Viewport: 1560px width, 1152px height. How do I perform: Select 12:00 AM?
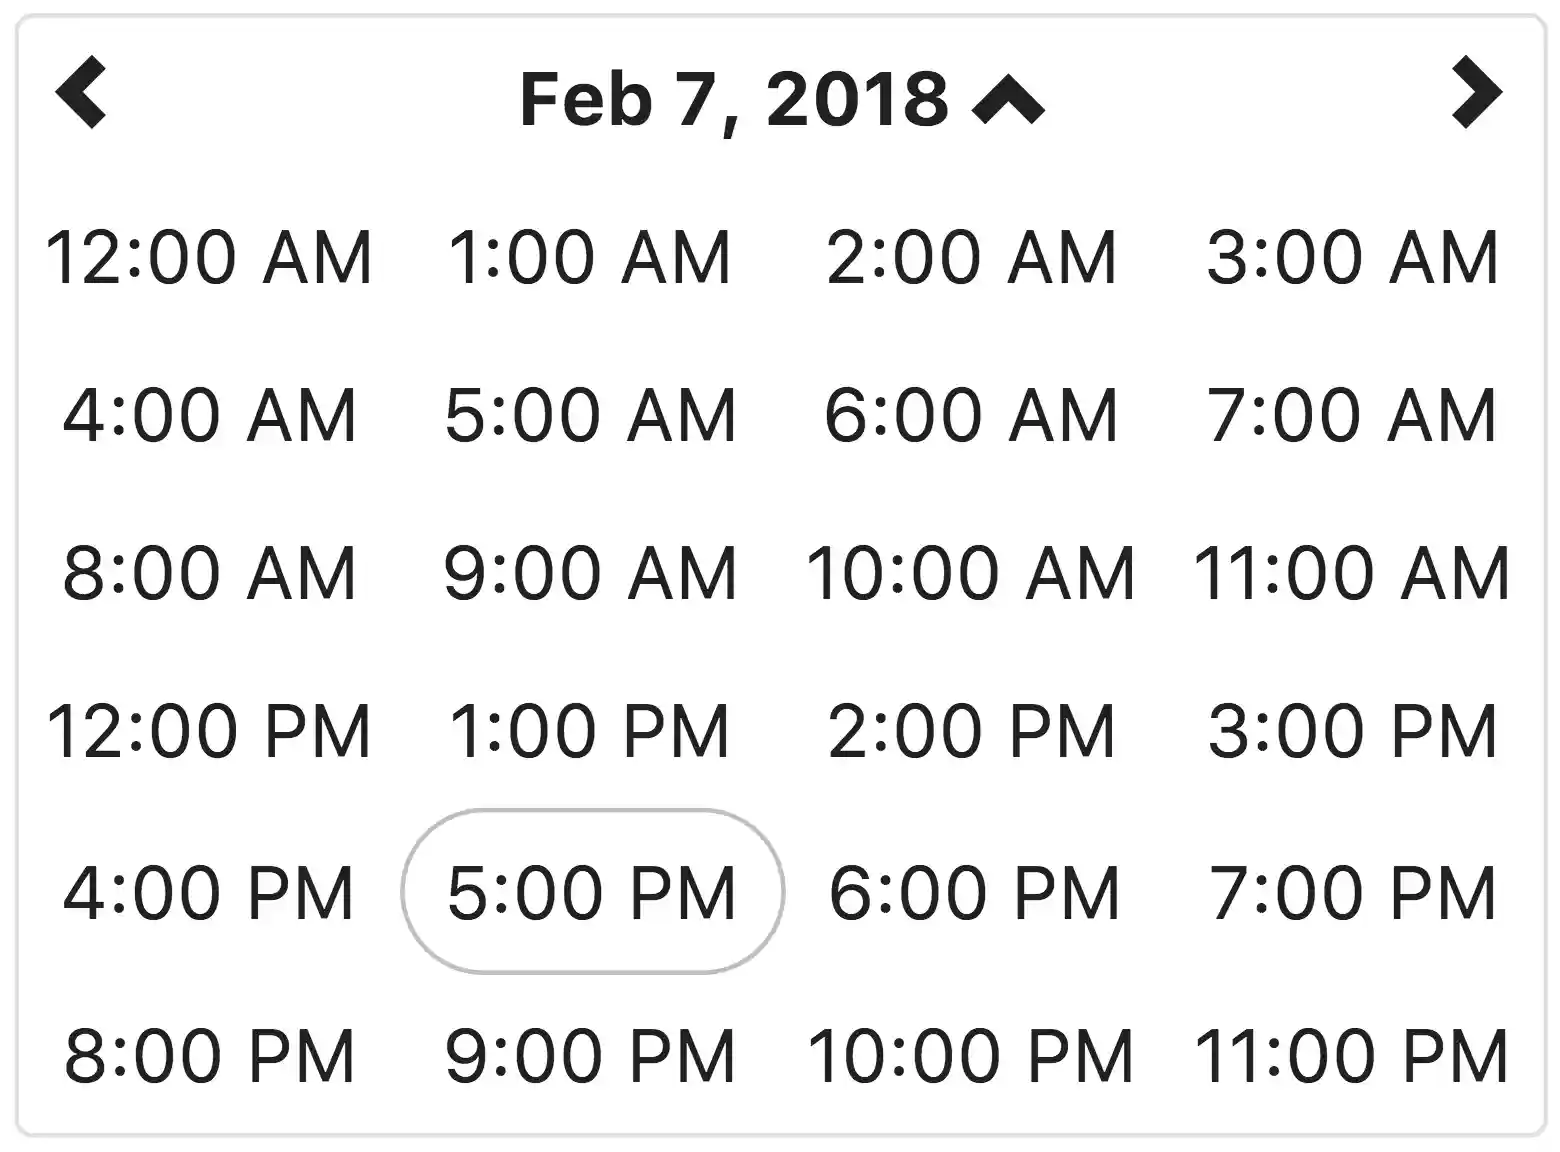coord(212,257)
